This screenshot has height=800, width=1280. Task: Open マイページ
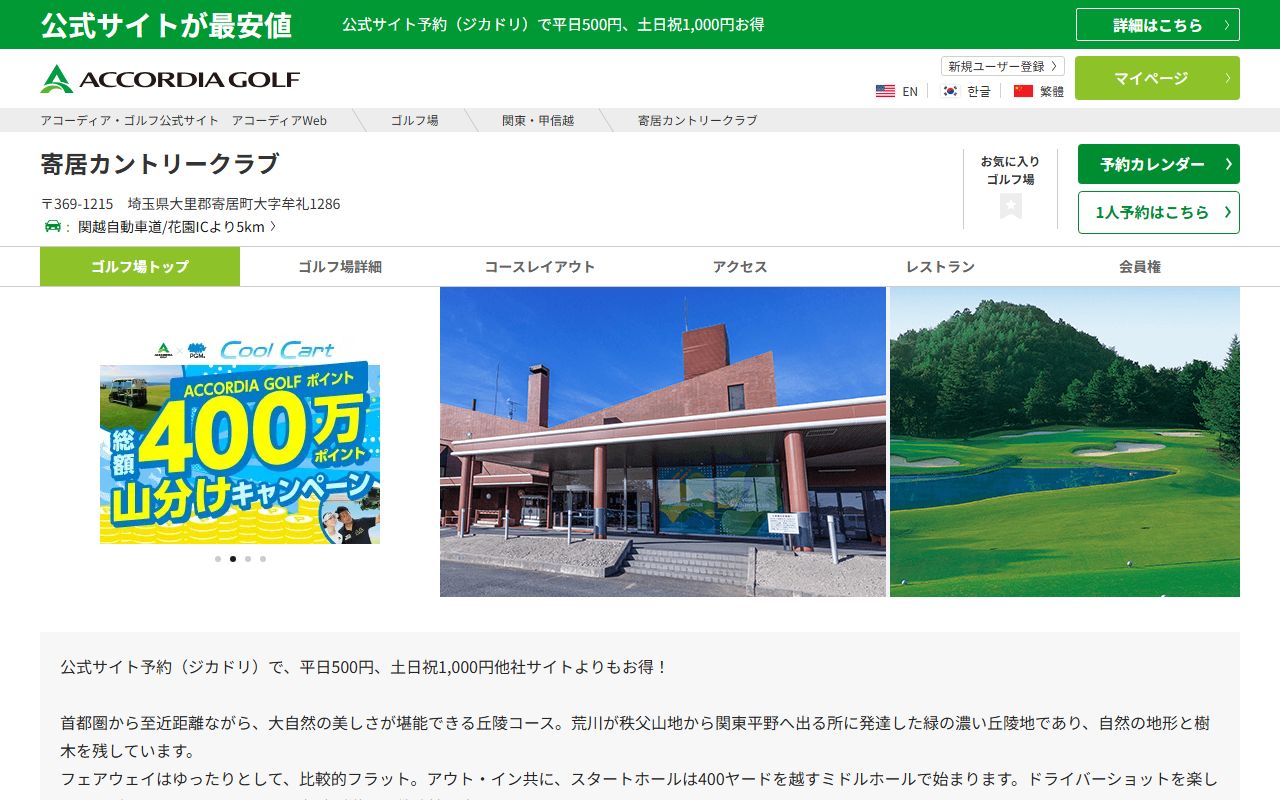(1157, 78)
